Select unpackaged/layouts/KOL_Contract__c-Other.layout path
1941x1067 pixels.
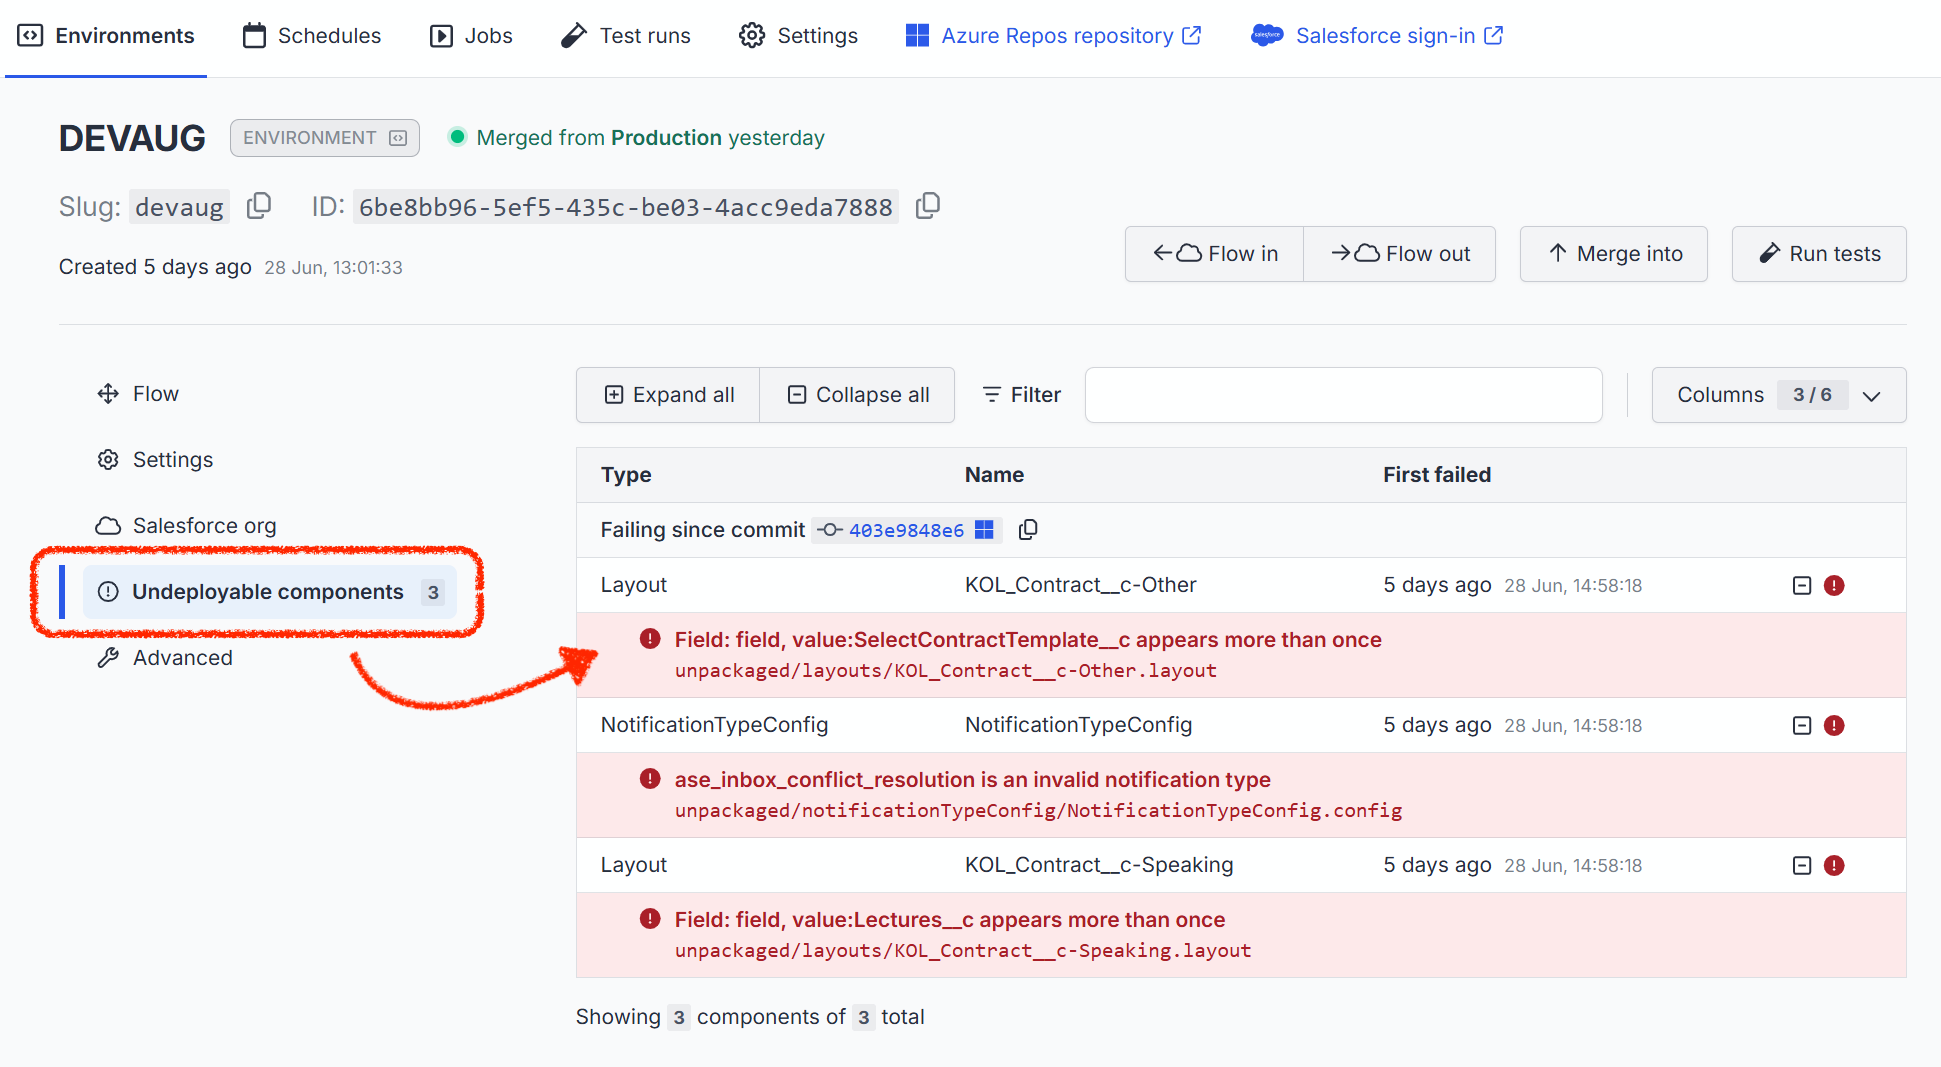click(946, 671)
